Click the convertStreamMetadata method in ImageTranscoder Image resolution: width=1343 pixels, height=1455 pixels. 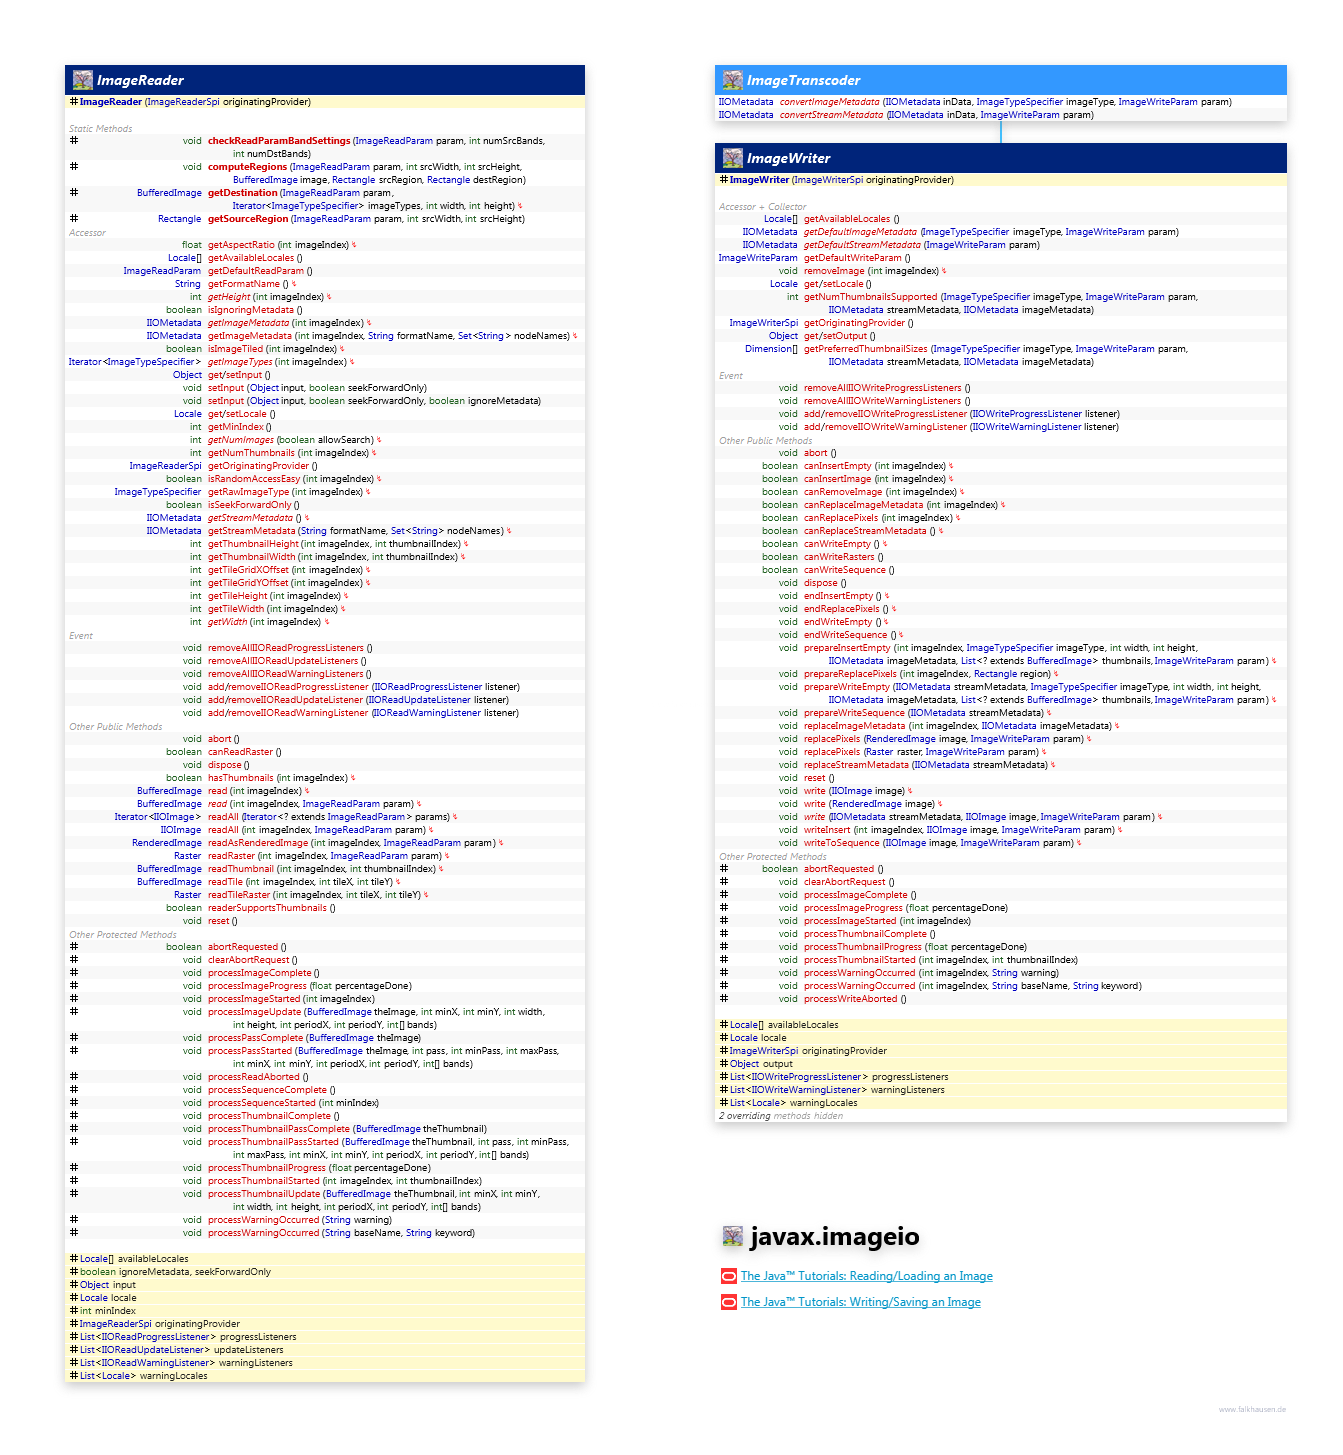click(x=832, y=115)
